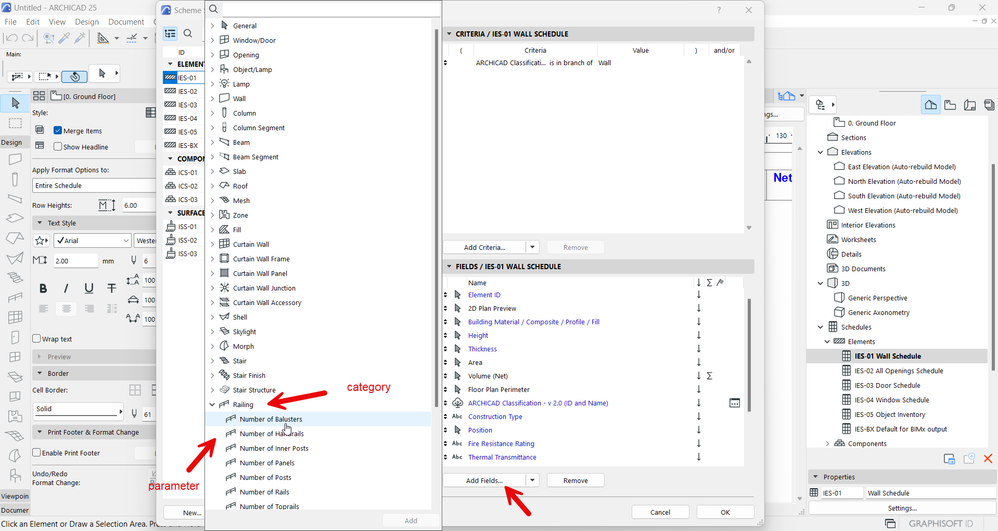Click the Undo arrow in the main toolbar
998x531 pixels.
(11, 39)
